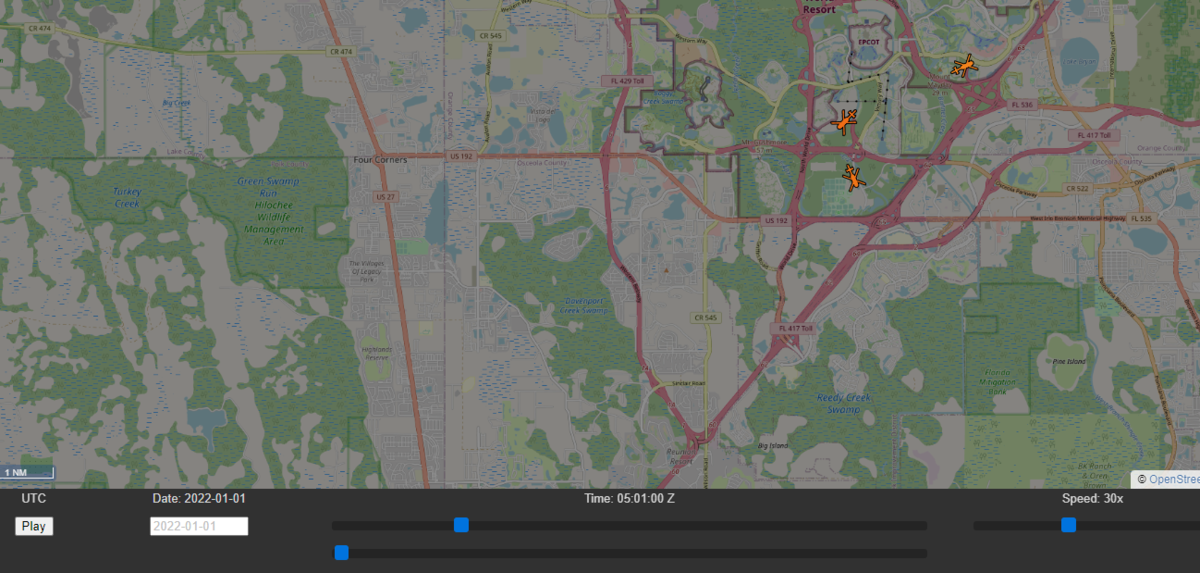This screenshot has height=573, width=1200.
Task: Open the OpenStreetMap attribution link
Action: coord(1172,479)
